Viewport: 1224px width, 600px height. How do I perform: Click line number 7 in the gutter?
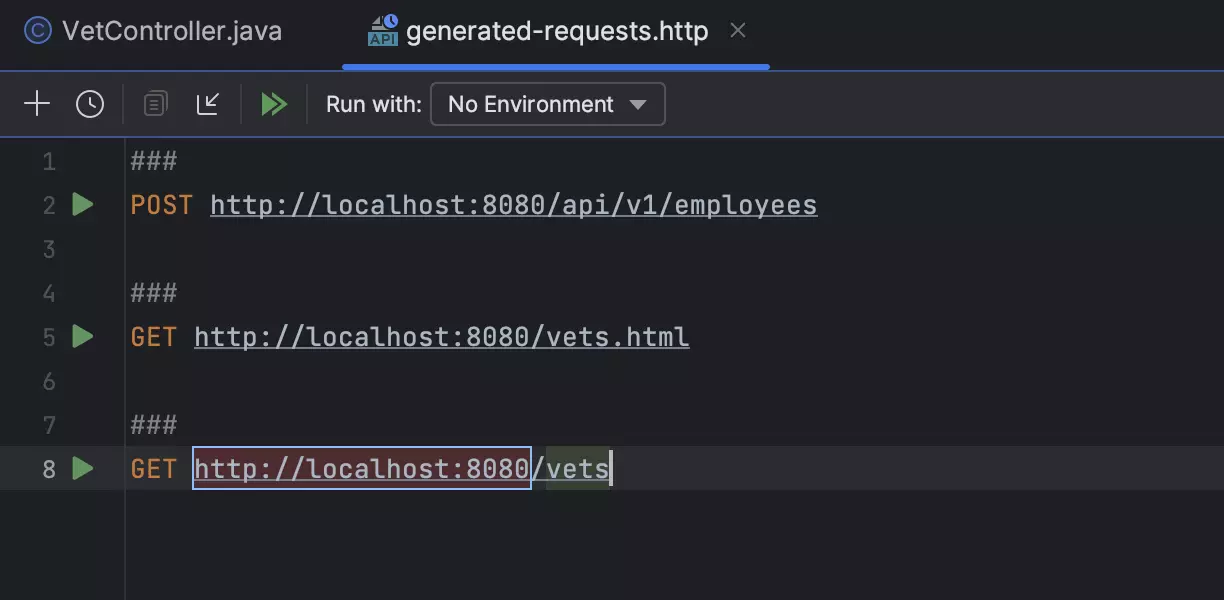[49, 425]
